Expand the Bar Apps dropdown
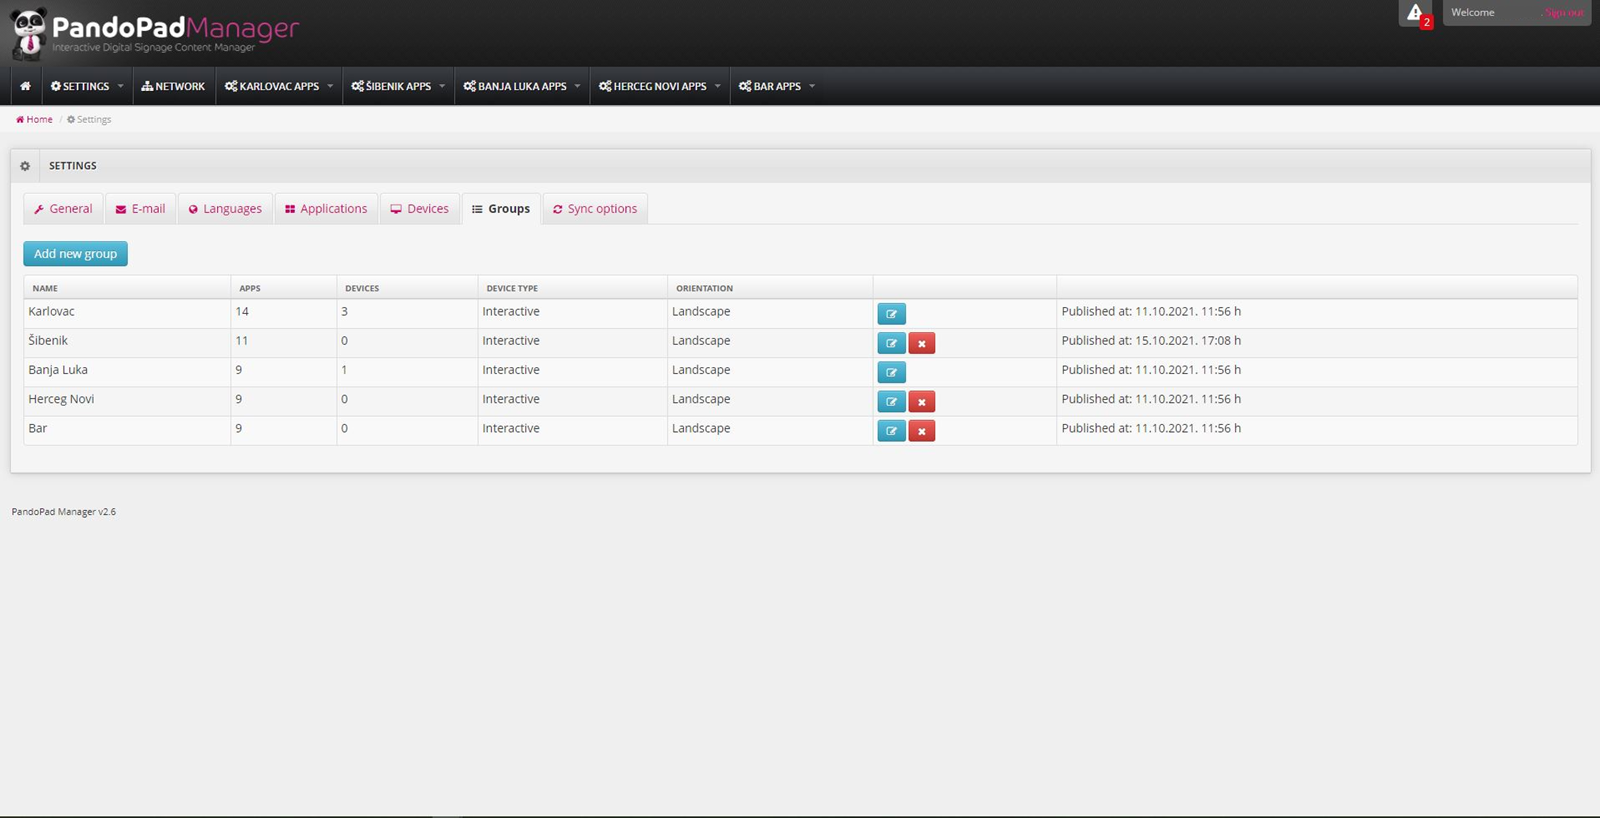The height and width of the screenshot is (818, 1600). (x=777, y=86)
